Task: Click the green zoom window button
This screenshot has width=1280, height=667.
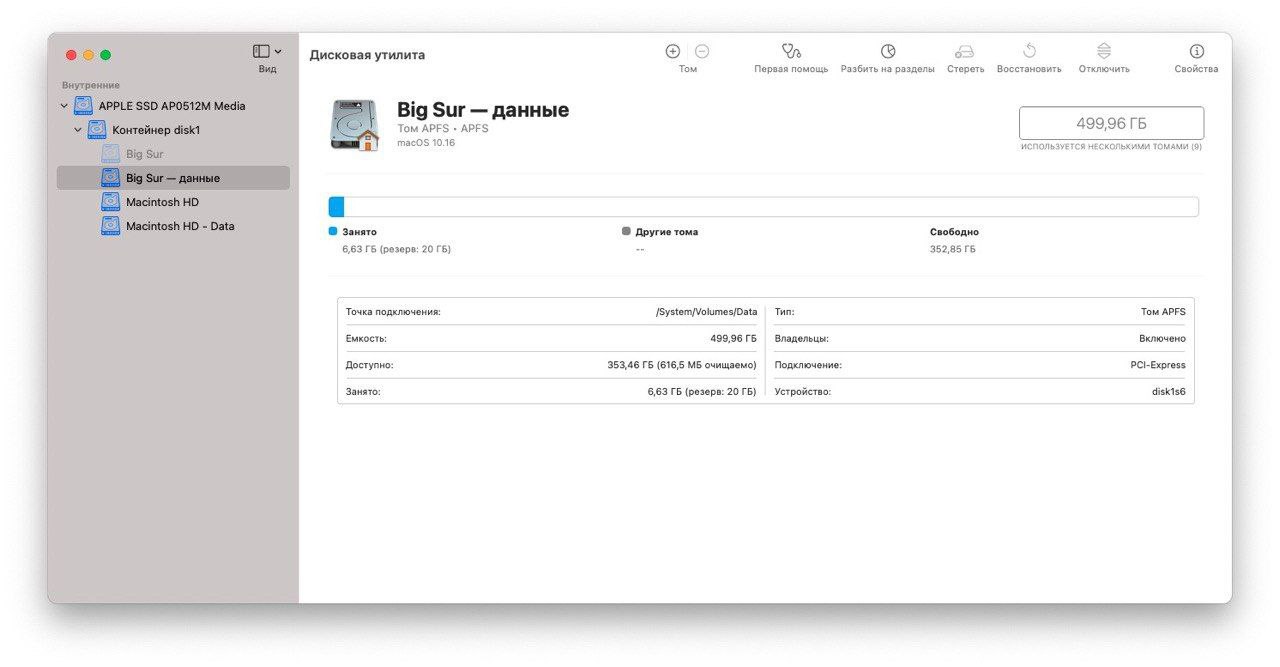Action: (105, 55)
